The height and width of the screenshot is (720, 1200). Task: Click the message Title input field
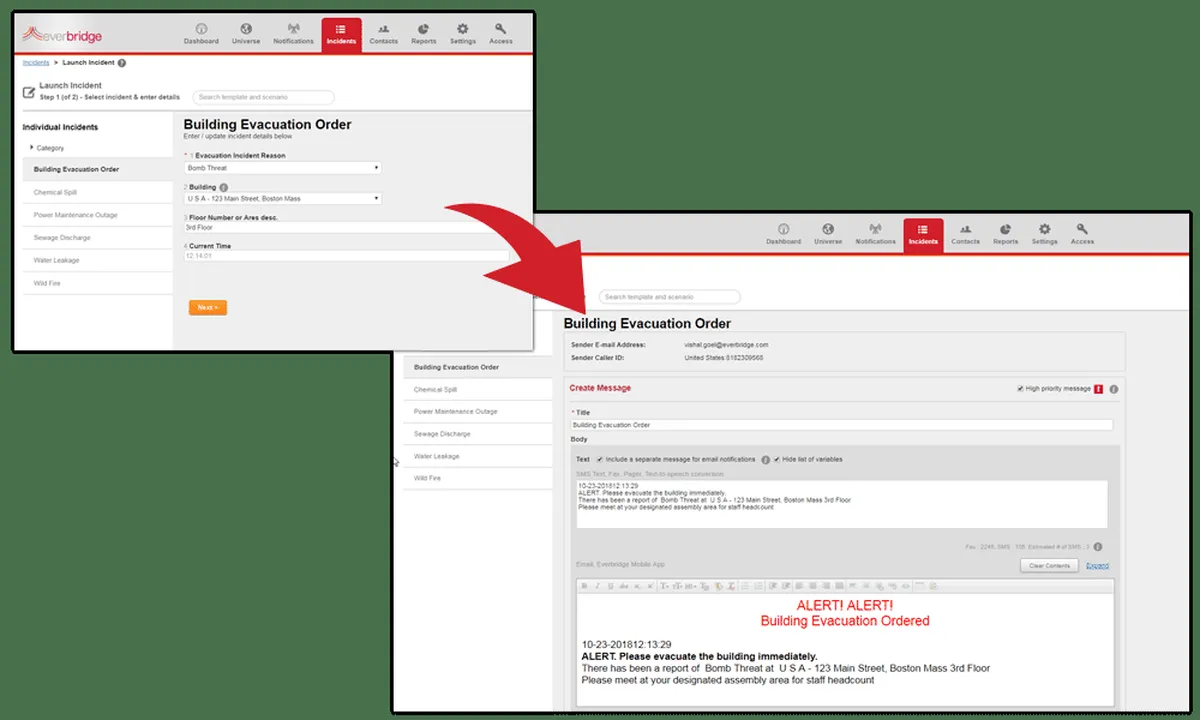click(x=842, y=425)
